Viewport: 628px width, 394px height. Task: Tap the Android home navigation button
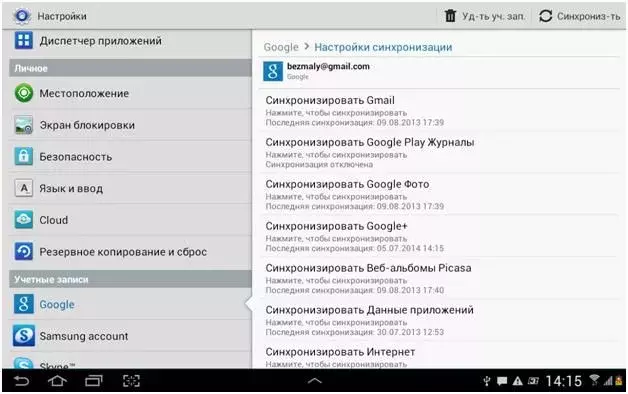point(57,381)
